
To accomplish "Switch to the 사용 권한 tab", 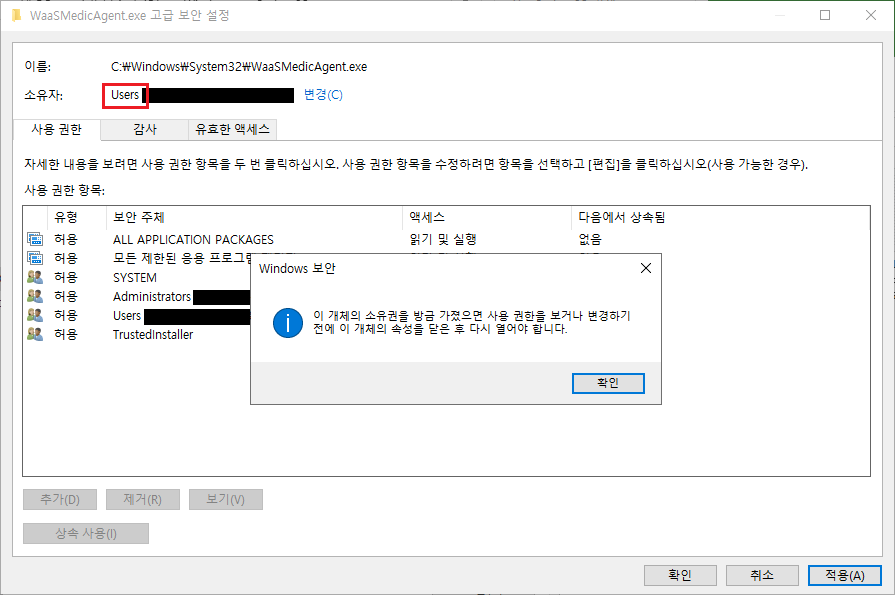I will click(57, 130).
